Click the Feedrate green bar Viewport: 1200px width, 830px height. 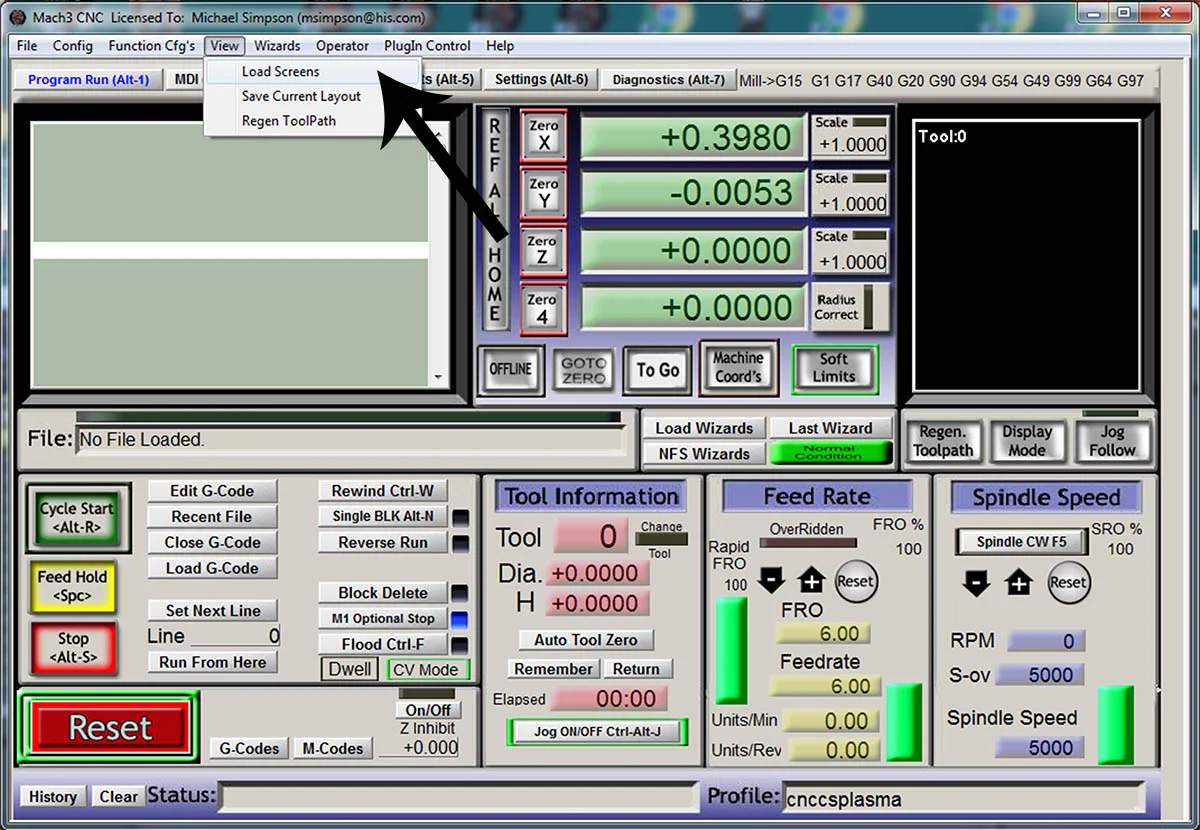905,721
